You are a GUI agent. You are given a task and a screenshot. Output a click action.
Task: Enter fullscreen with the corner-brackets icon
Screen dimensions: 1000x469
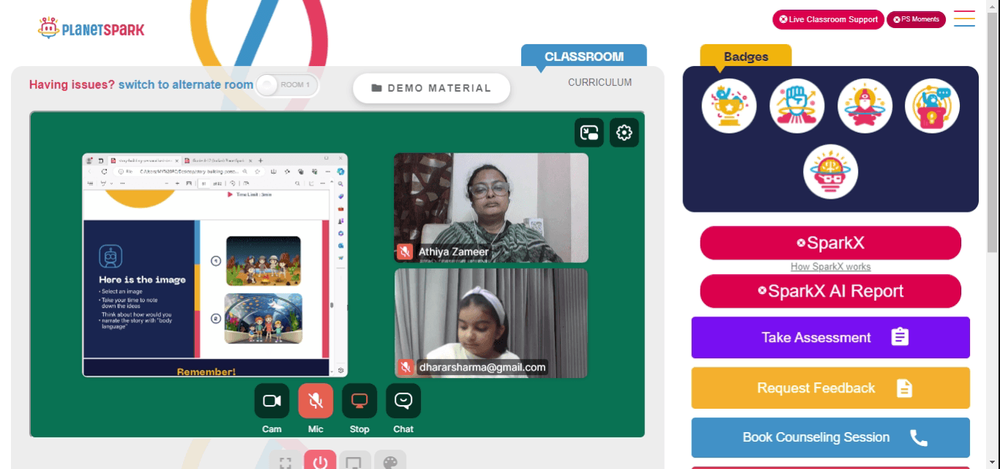point(285,462)
